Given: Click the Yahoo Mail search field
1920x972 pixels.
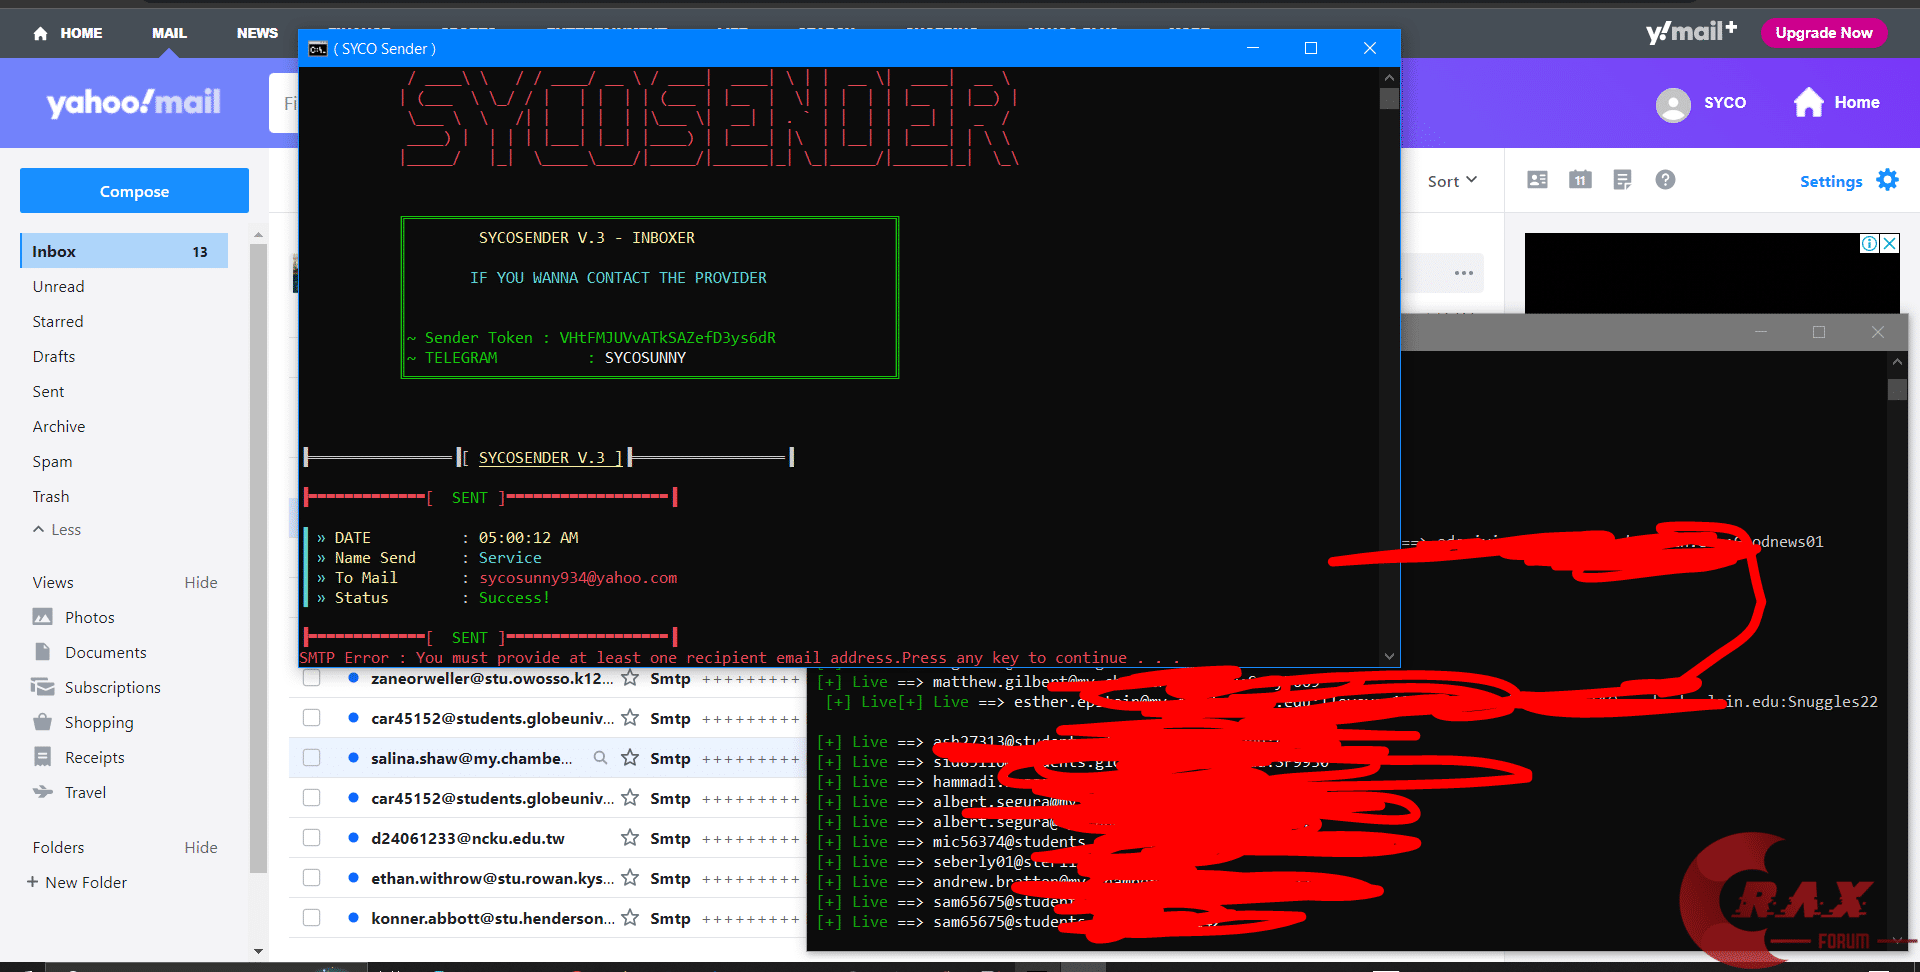Looking at the screenshot, I should 284,103.
